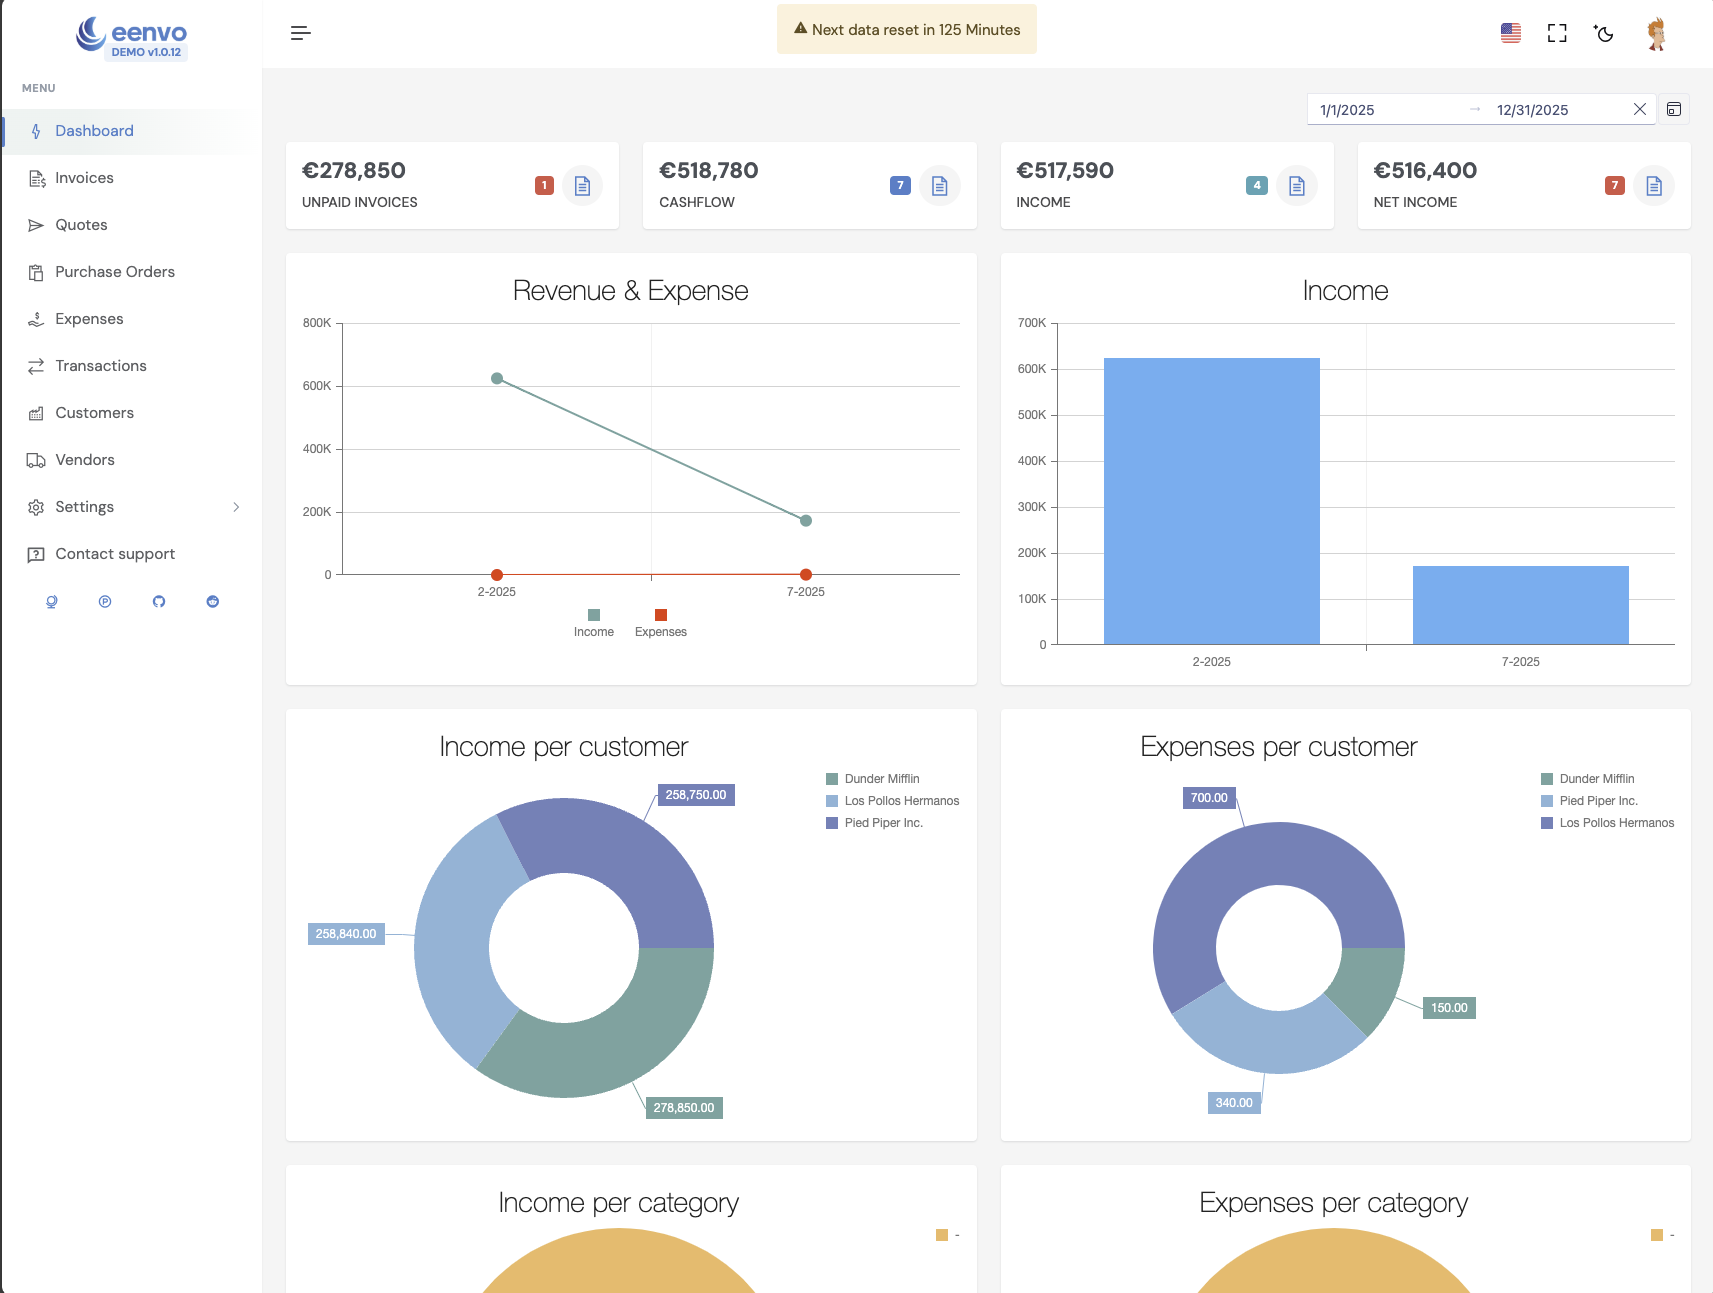Open the GitHub link icon

pyautogui.click(x=159, y=601)
